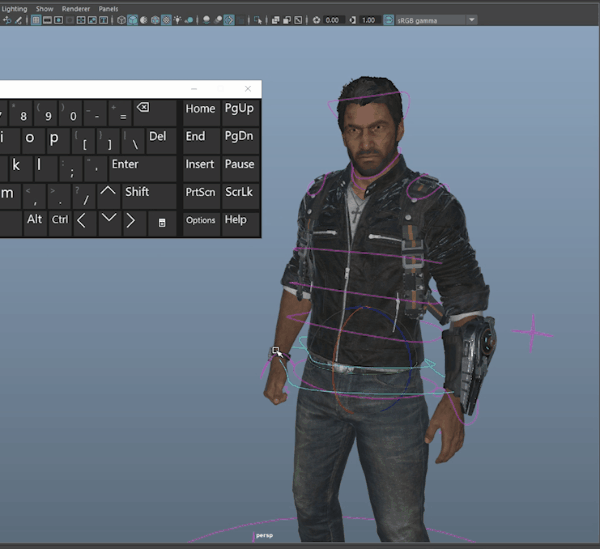Open the Renderer panel menu

pos(76,9)
